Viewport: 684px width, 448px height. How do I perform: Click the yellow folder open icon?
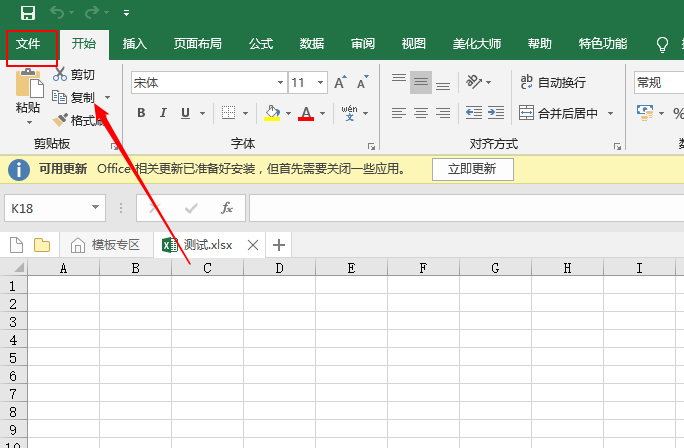[x=42, y=245]
